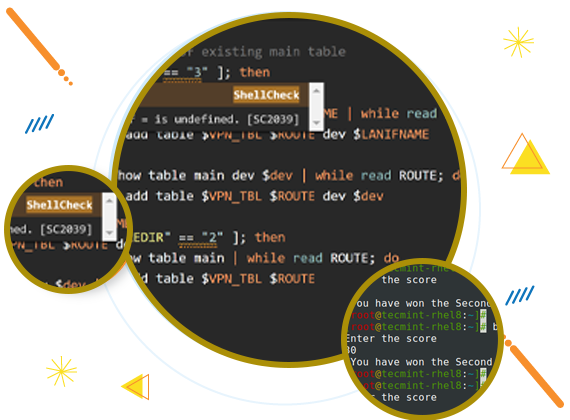
Task: Click the 'existing main table' comment line
Action: (x=273, y=52)
